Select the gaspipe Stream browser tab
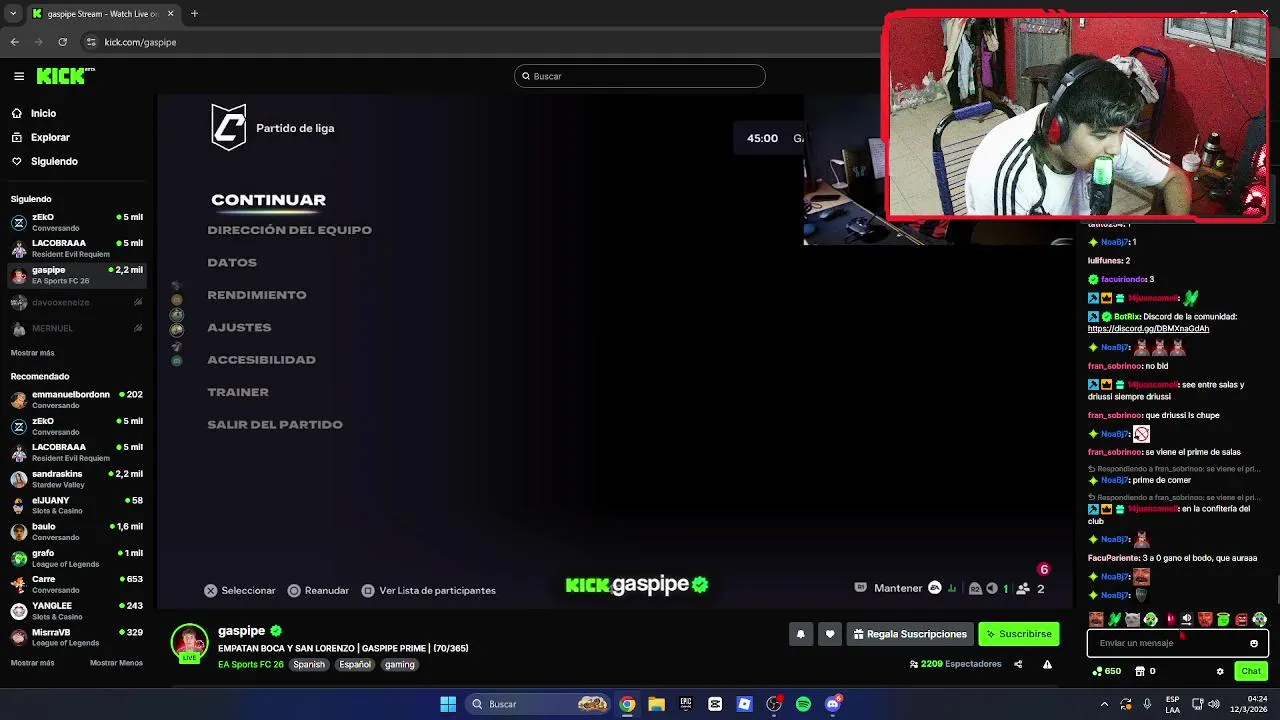The width and height of the screenshot is (1280, 720). [103, 14]
